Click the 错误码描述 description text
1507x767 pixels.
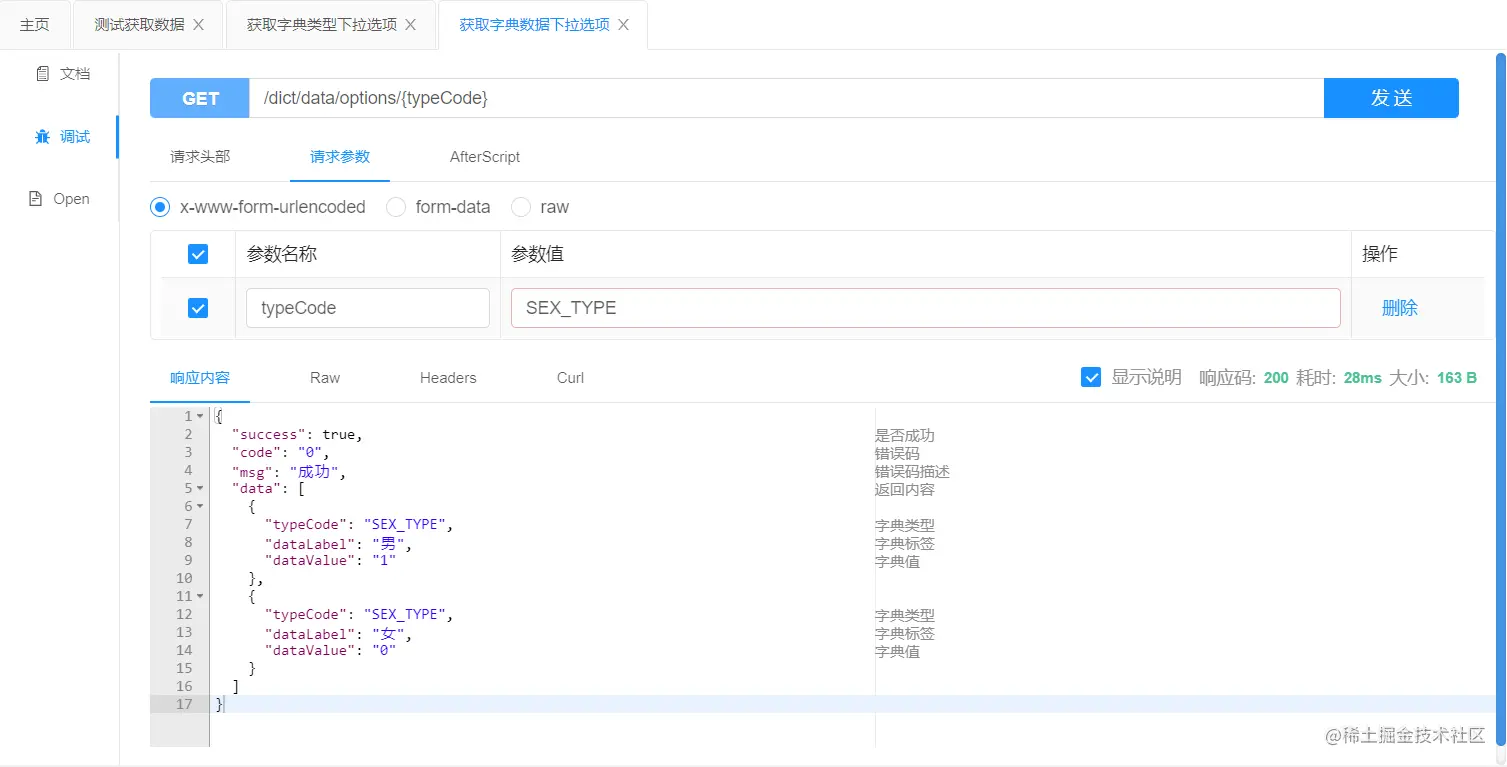point(913,472)
